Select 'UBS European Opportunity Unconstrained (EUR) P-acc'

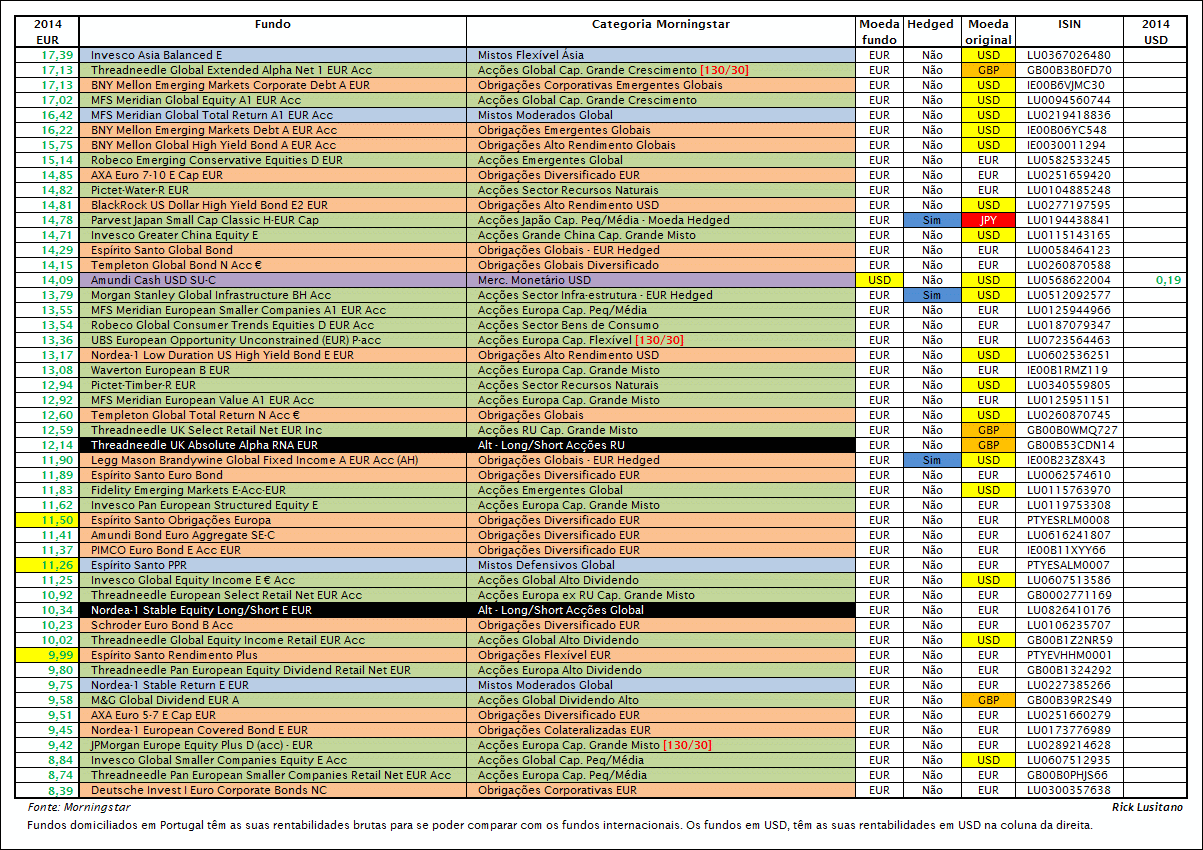tap(273, 340)
